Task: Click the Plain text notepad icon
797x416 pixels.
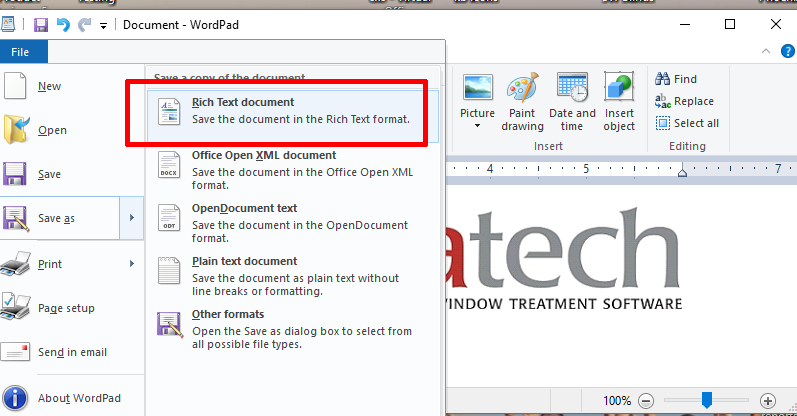Action: point(169,271)
